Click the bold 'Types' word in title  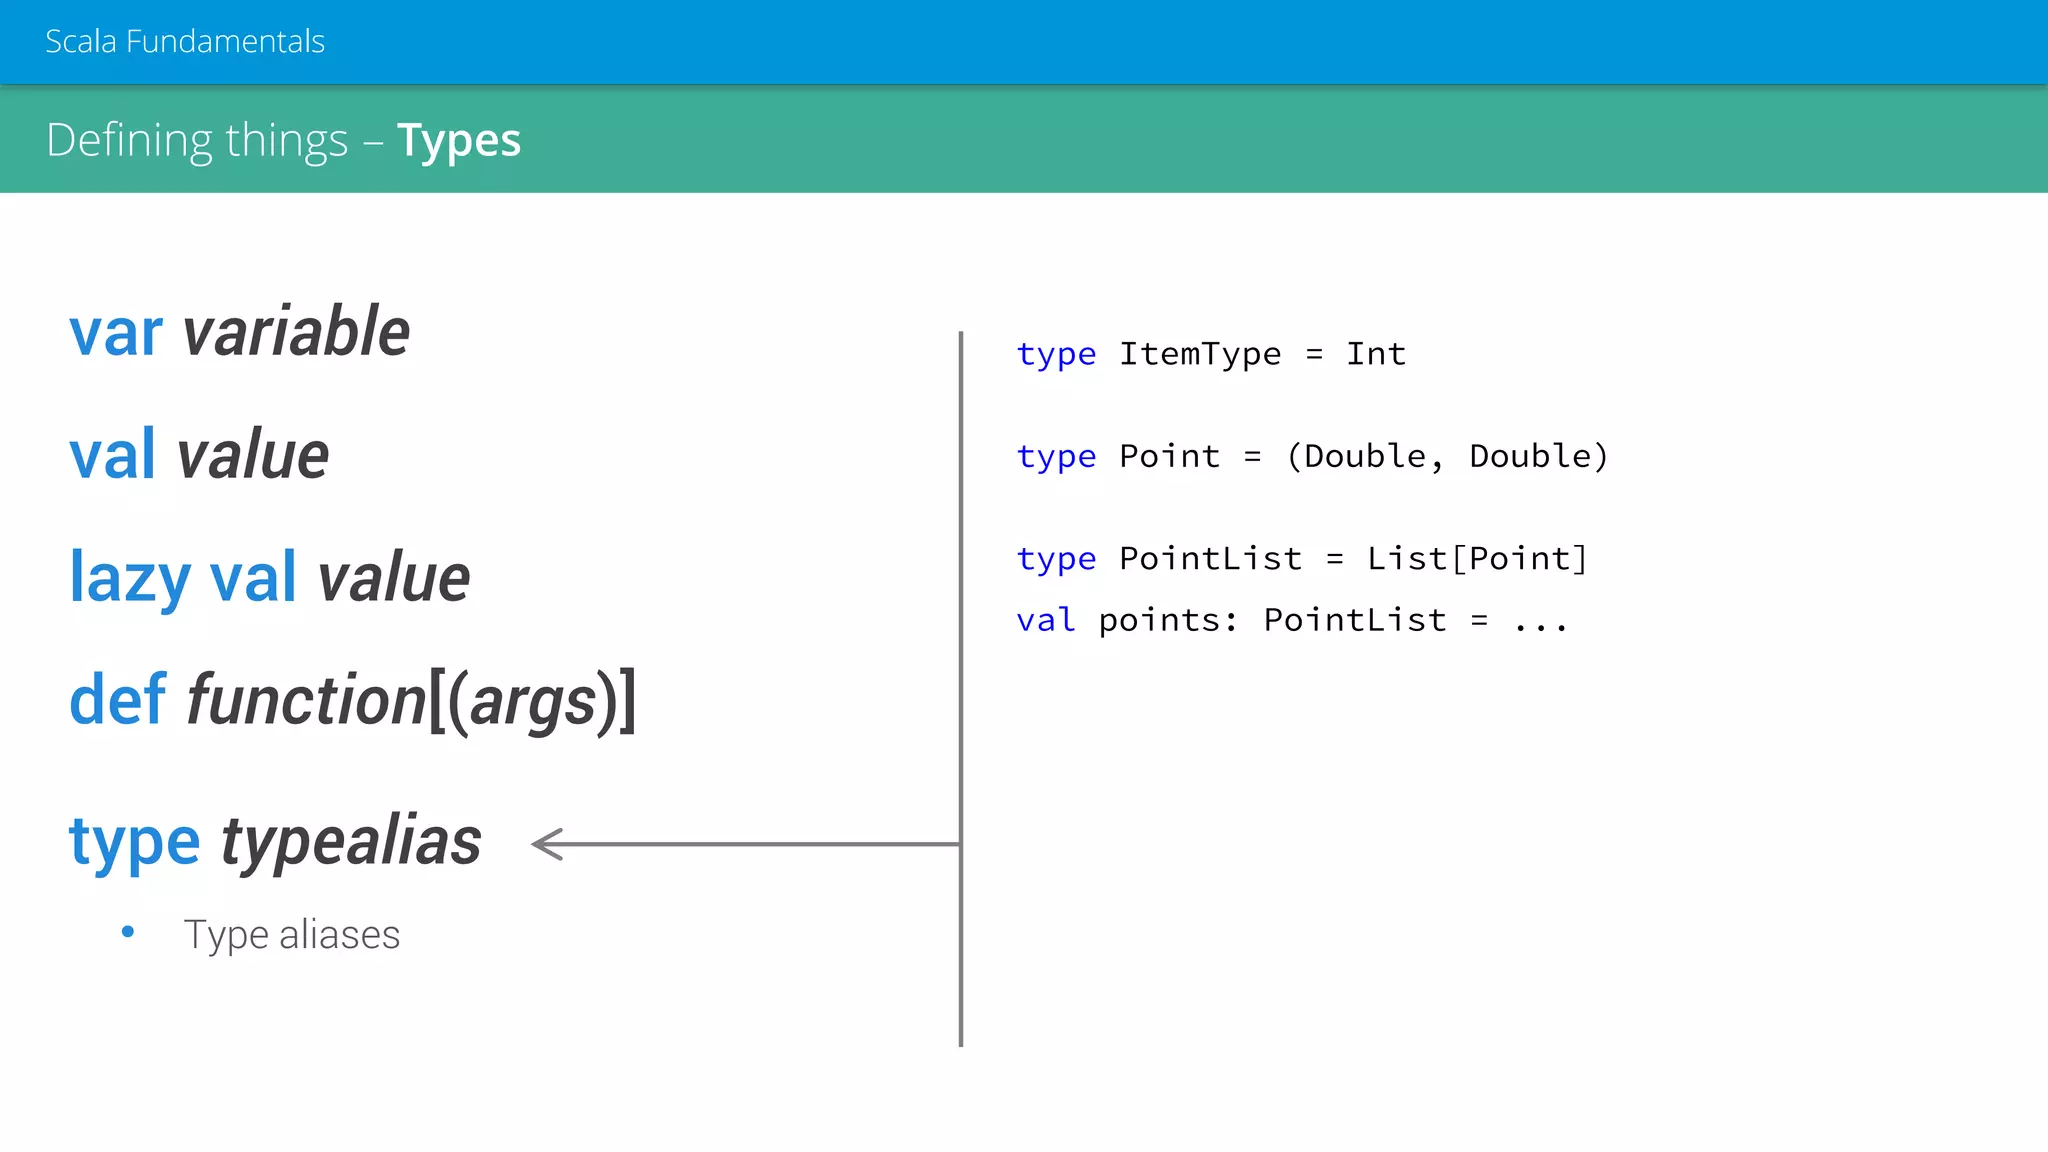point(459,140)
